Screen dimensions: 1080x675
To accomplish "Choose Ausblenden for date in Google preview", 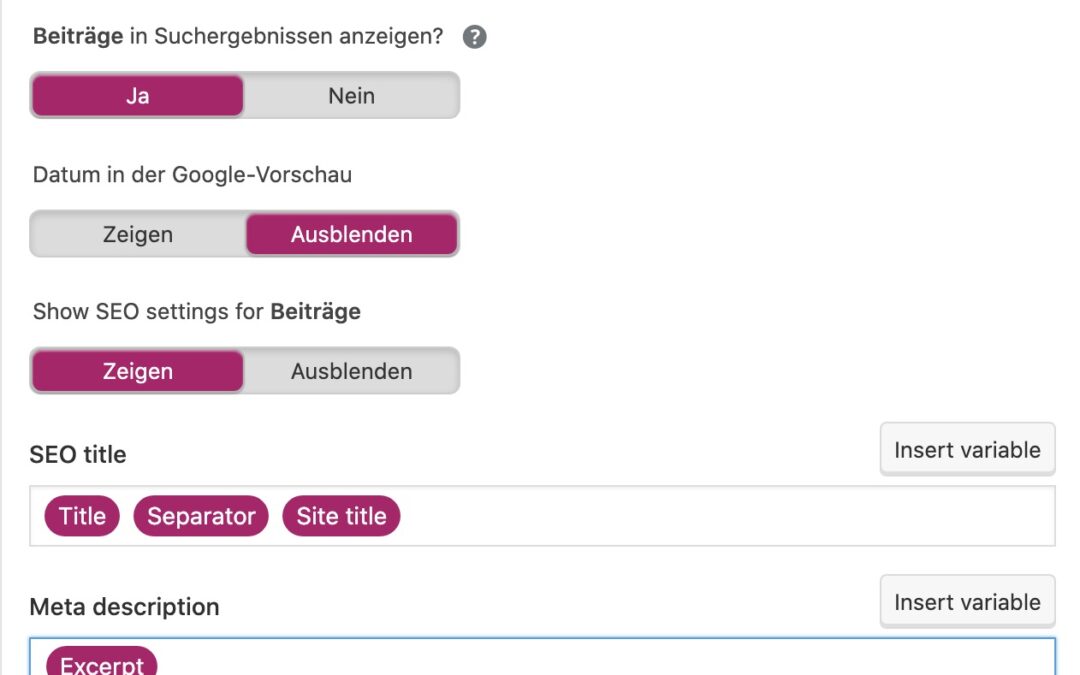I will 351,234.
